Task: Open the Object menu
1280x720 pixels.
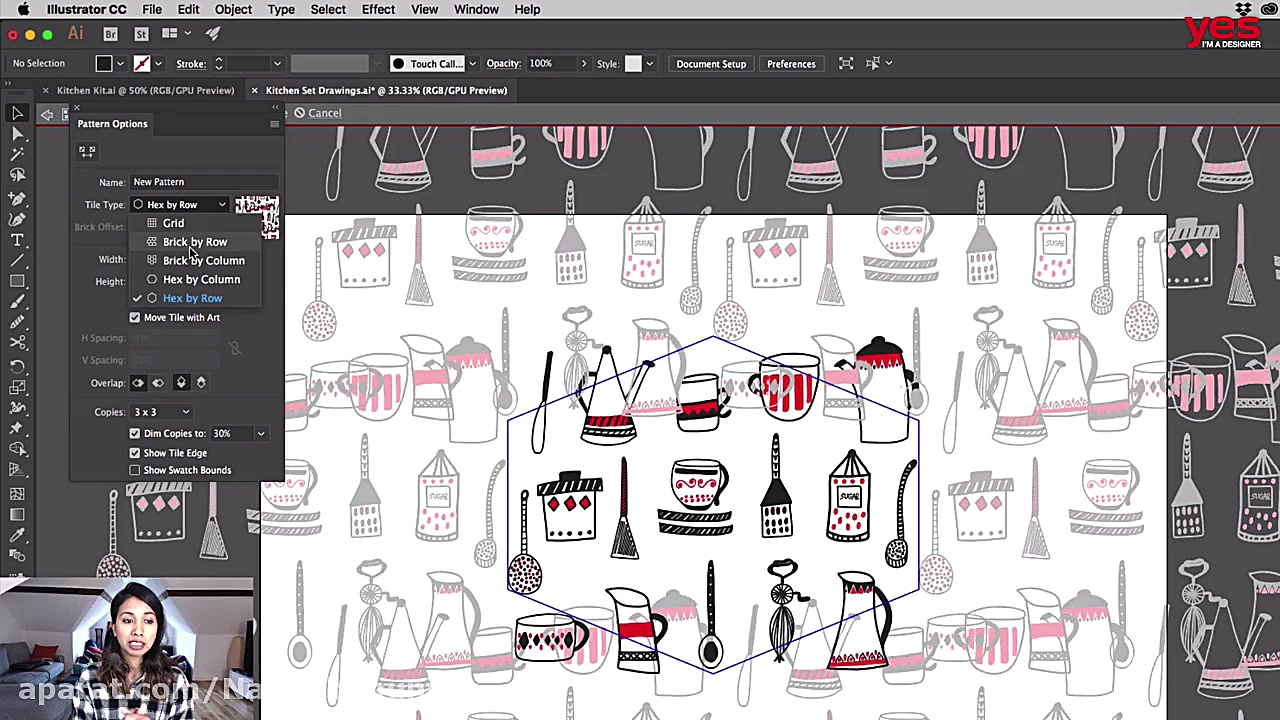Action: 233,9
